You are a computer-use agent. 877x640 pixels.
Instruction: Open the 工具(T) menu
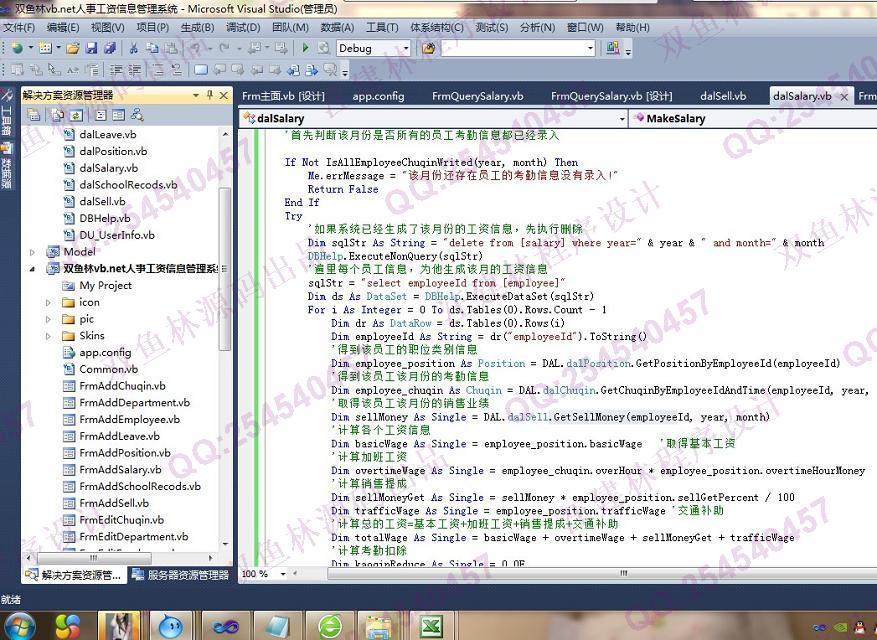(382, 27)
